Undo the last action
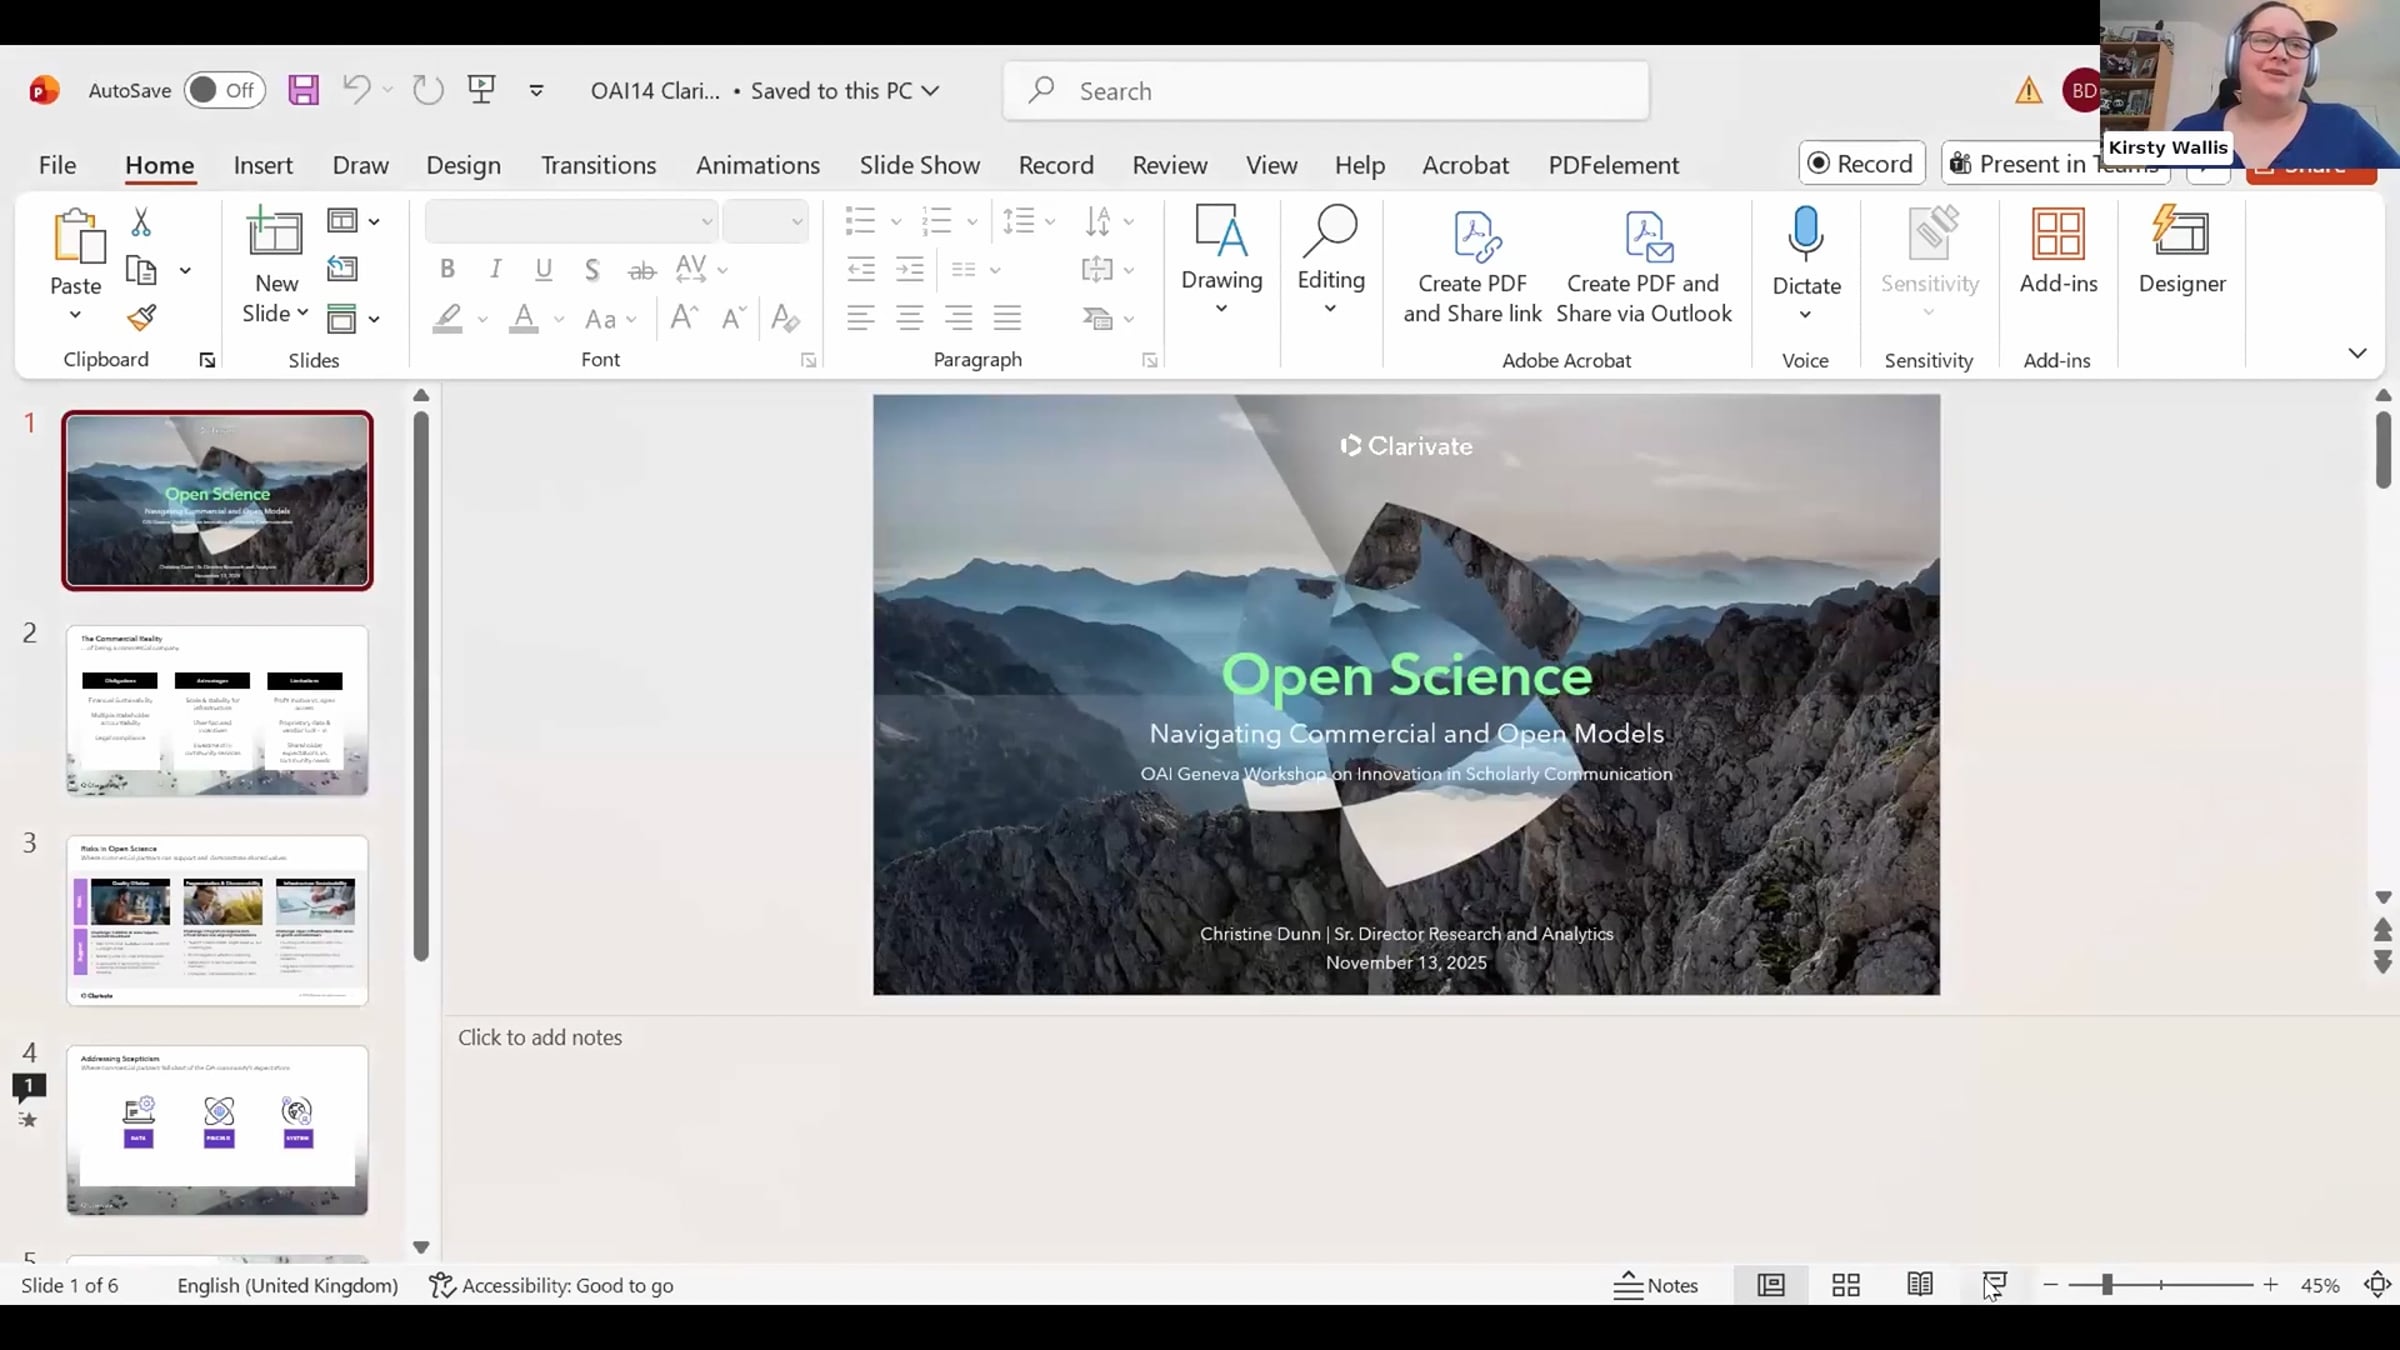The image size is (2400, 1350). pyautogui.click(x=356, y=90)
